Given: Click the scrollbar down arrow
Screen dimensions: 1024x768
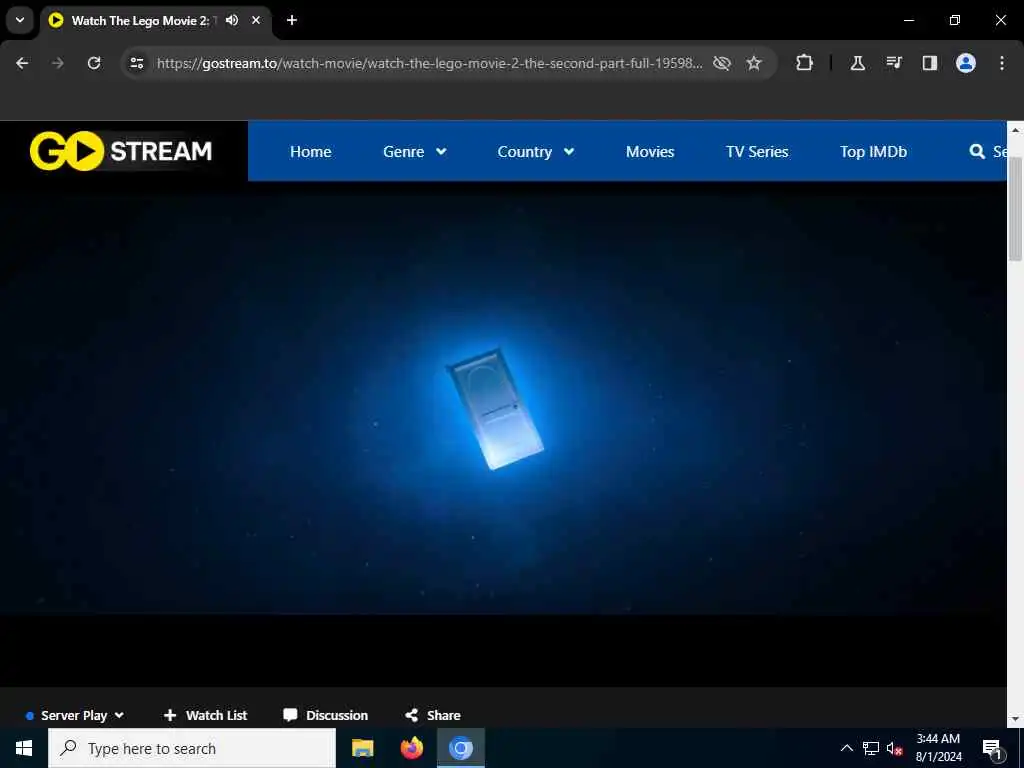Looking at the screenshot, I should coord(1015,719).
